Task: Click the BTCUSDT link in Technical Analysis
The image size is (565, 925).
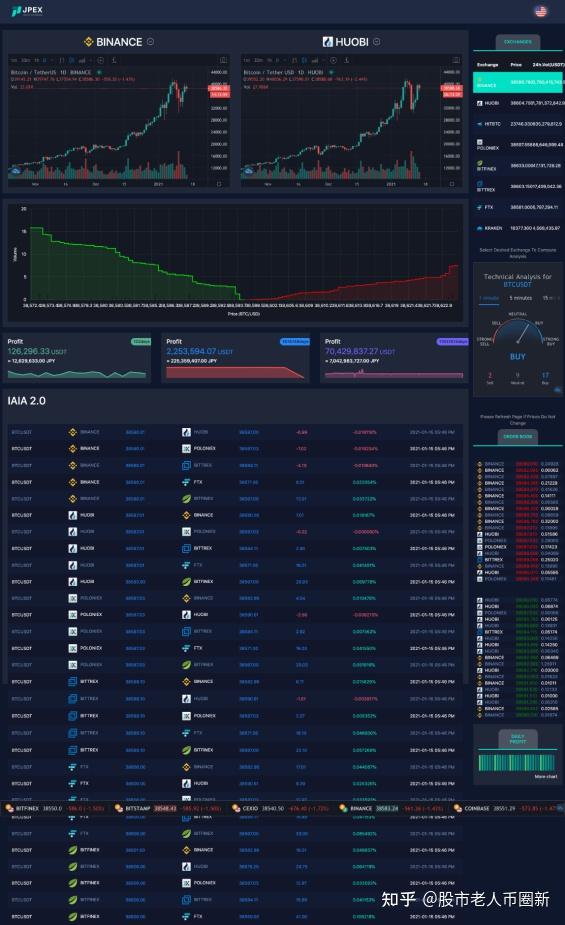Action: [517, 284]
